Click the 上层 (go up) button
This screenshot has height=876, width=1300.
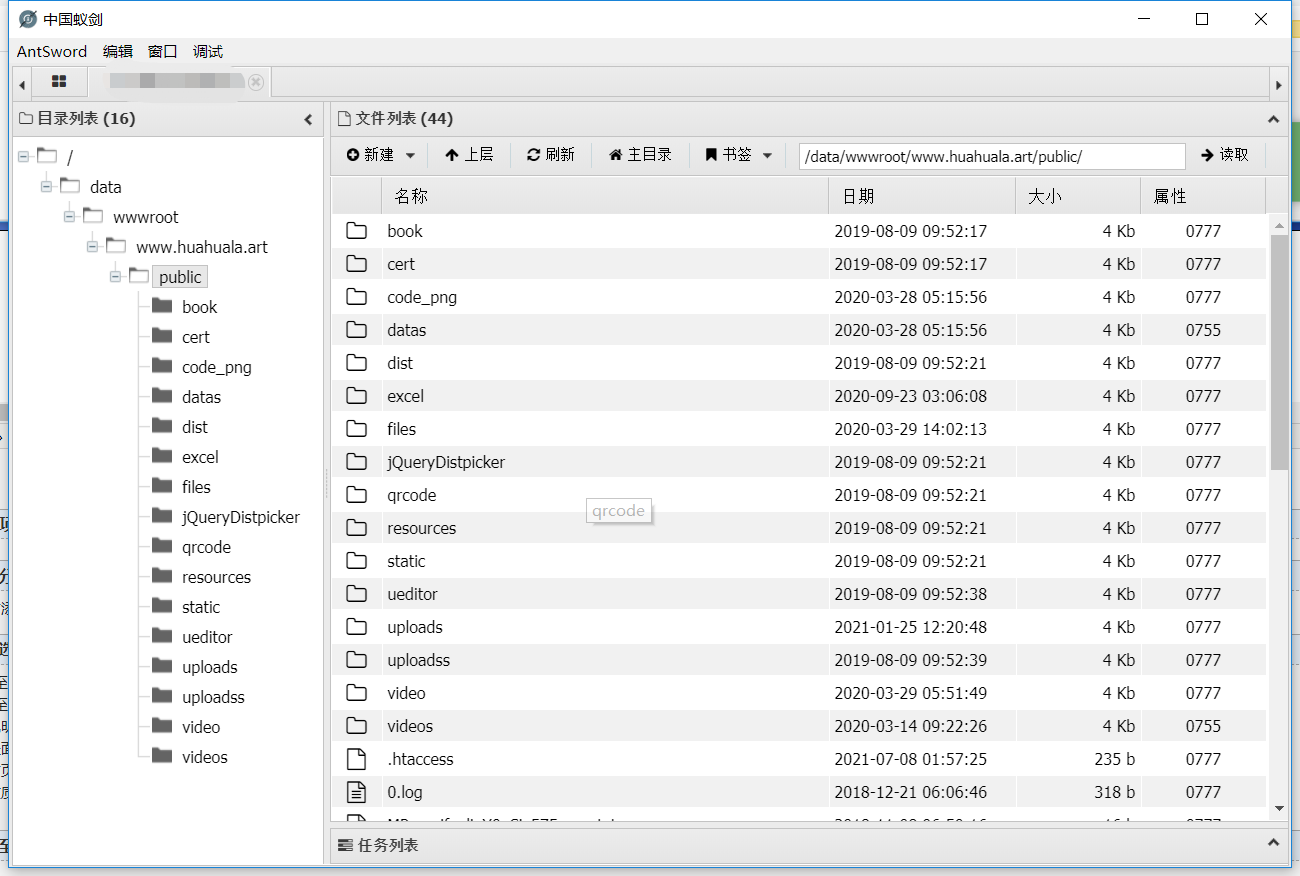469,155
